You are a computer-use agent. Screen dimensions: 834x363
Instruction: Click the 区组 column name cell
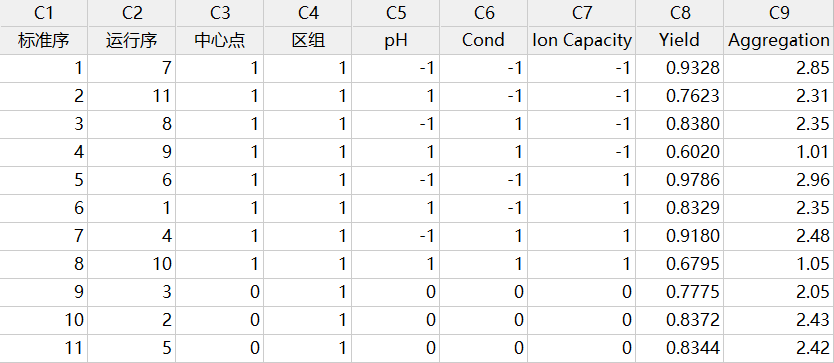(307, 40)
